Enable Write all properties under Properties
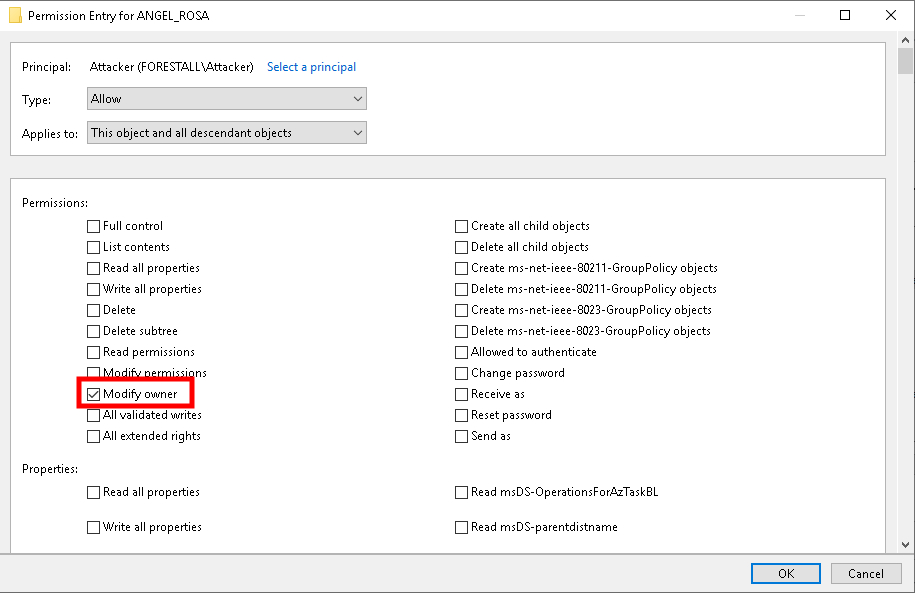Screen dimensions: 915x593 (x=94, y=527)
